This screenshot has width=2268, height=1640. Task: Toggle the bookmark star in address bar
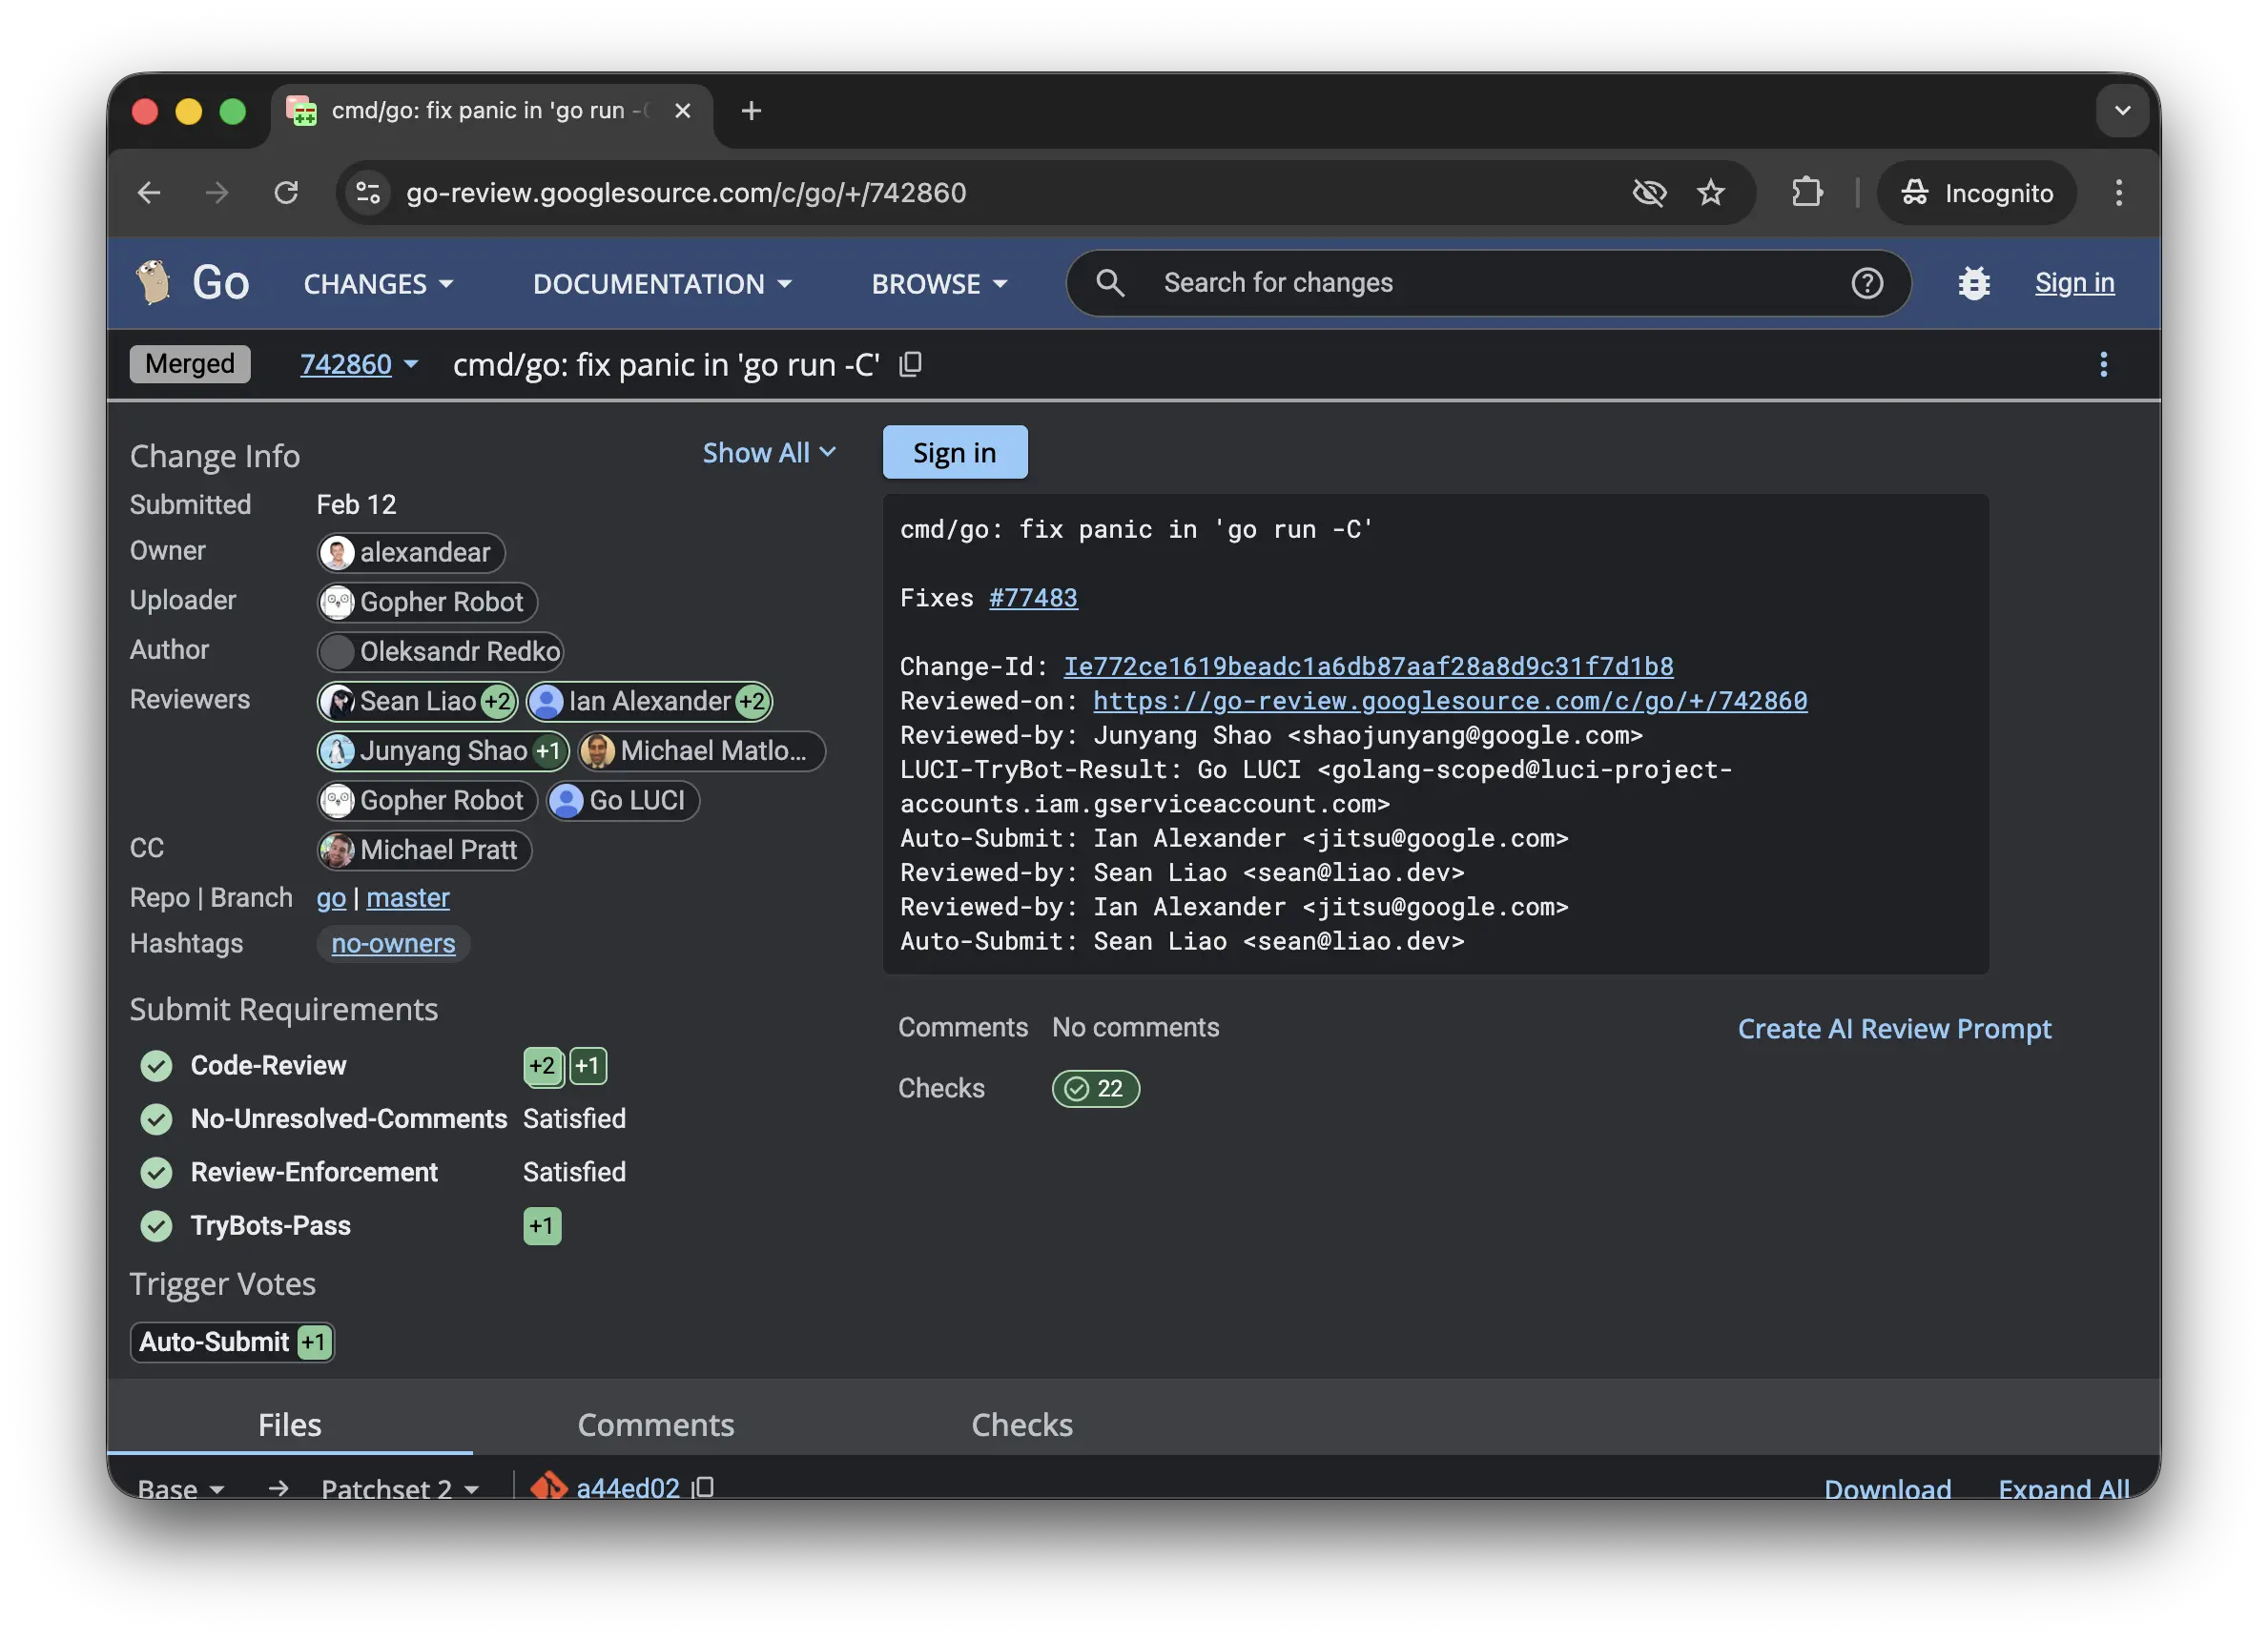point(1712,192)
